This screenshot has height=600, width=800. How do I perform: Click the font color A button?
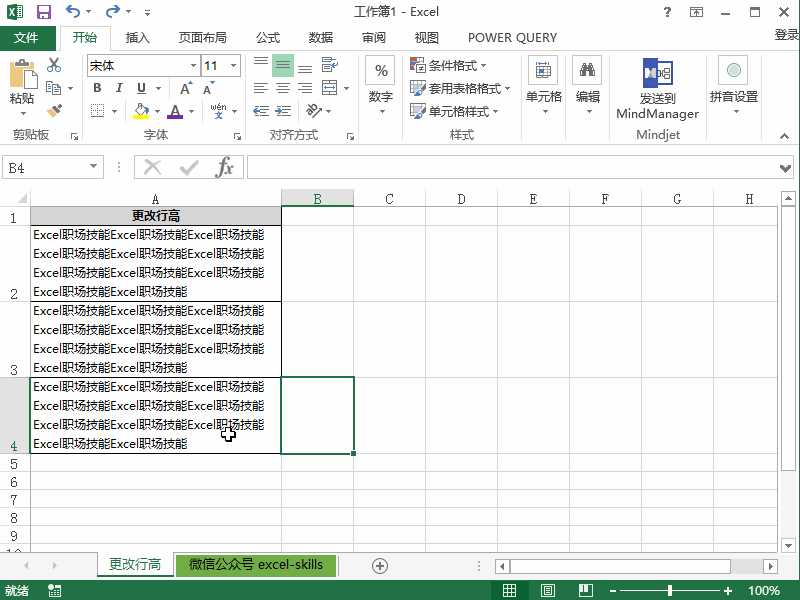(x=175, y=111)
